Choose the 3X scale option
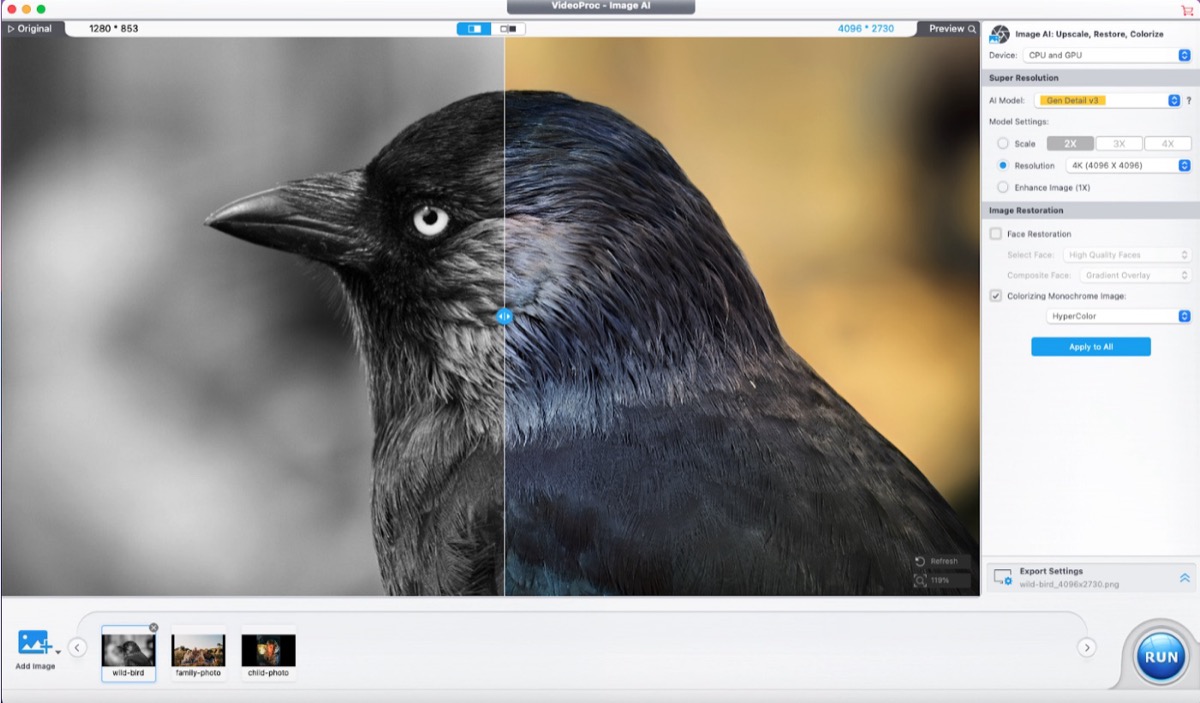Viewport: 1200px width, 703px height. 1119,144
